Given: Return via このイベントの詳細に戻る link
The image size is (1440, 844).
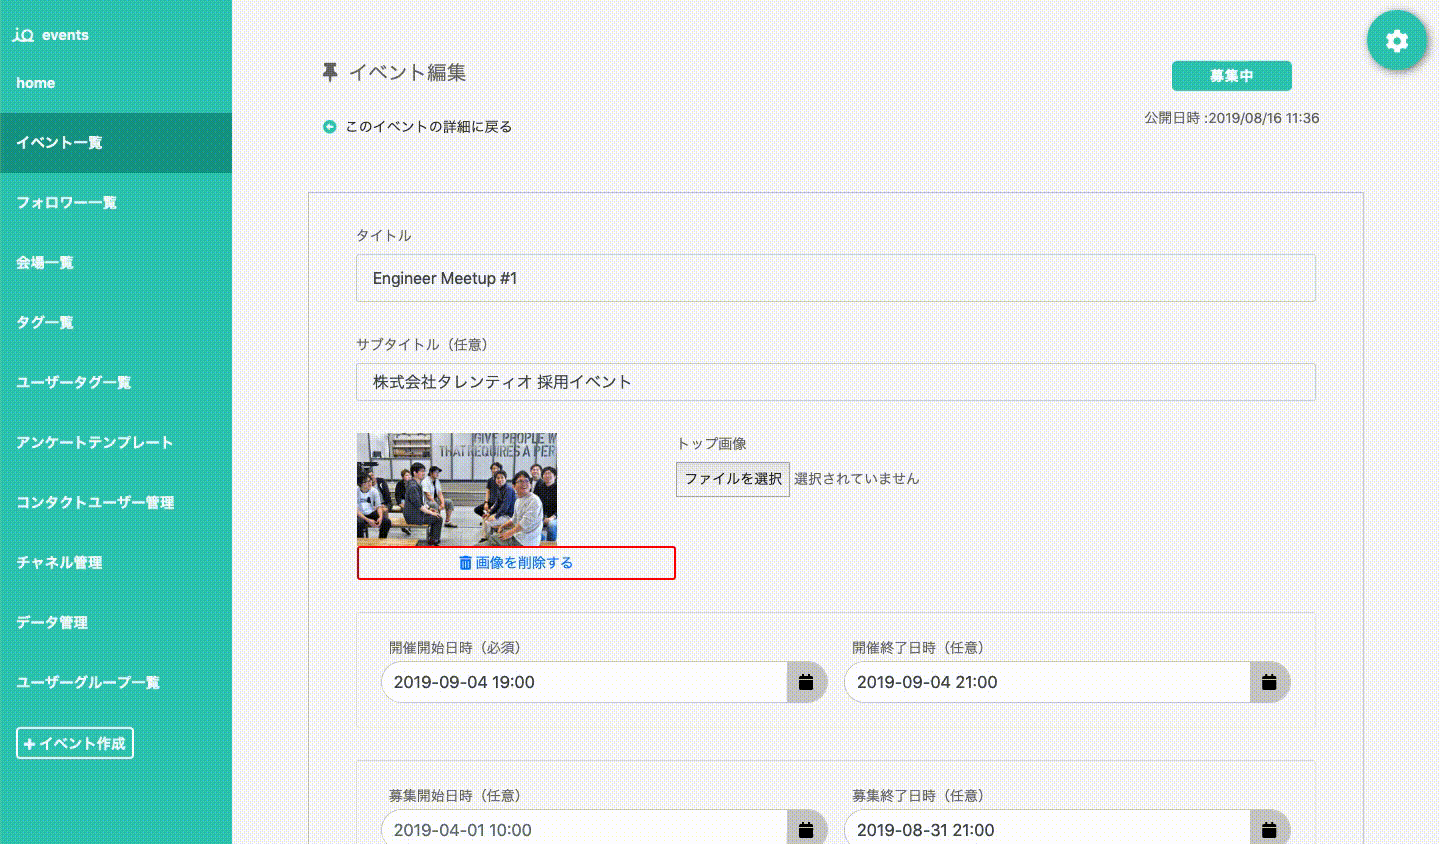Looking at the screenshot, I should (x=428, y=127).
